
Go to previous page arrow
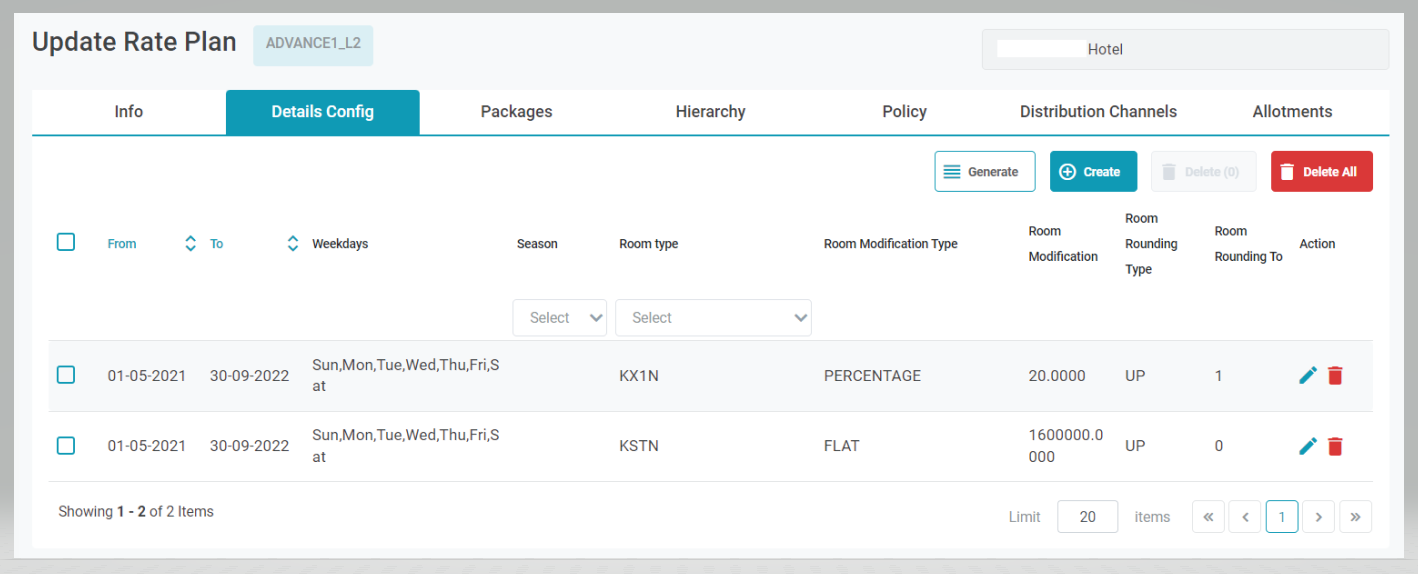point(1245,517)
